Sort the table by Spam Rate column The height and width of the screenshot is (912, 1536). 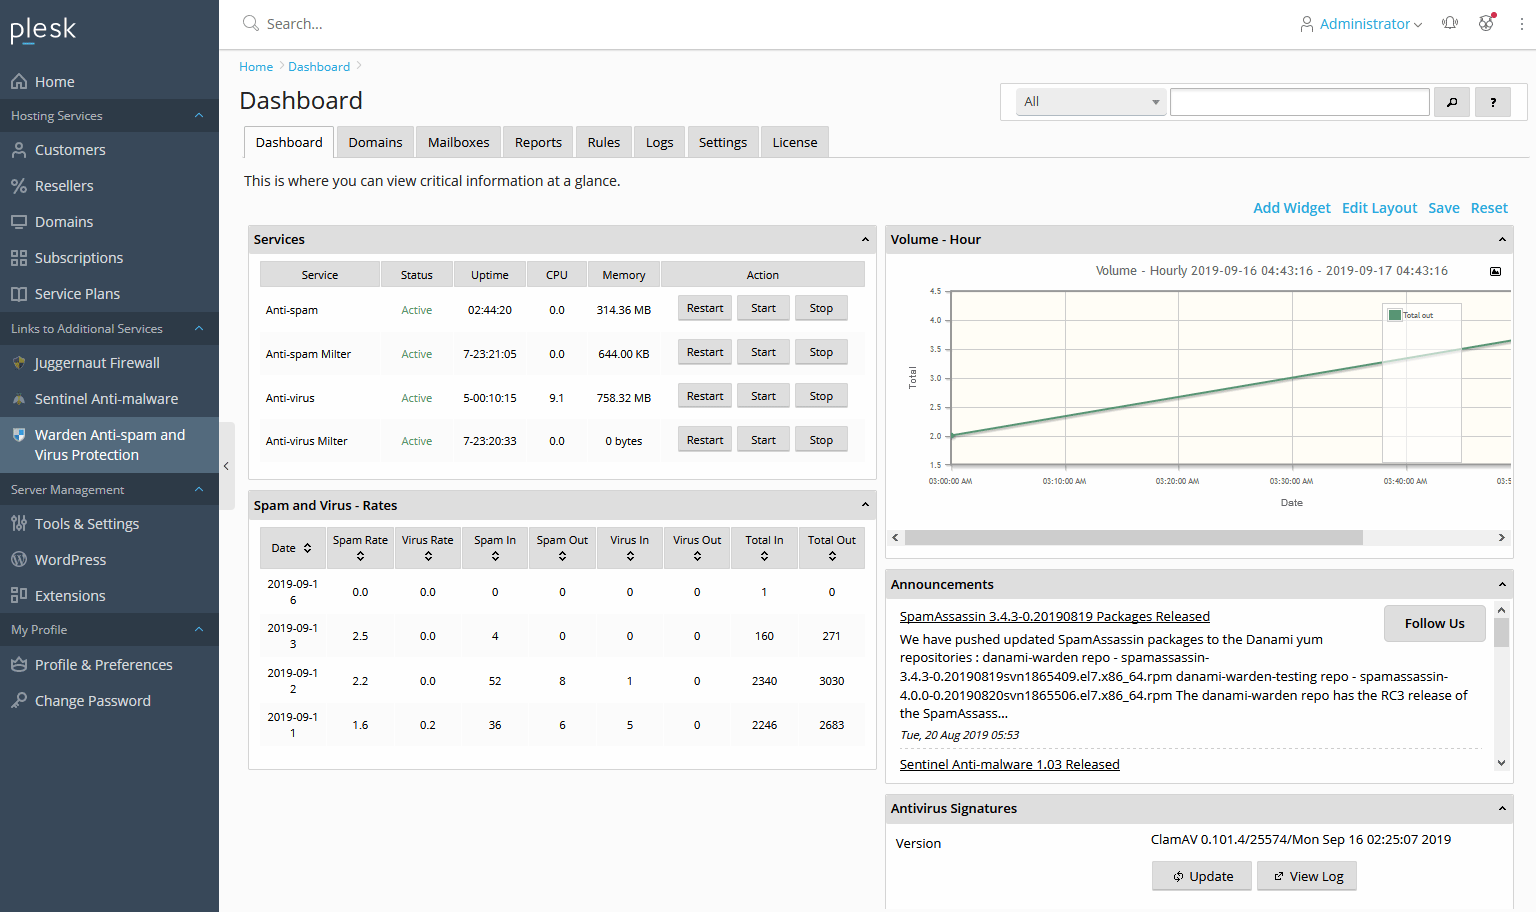(360, 548)
